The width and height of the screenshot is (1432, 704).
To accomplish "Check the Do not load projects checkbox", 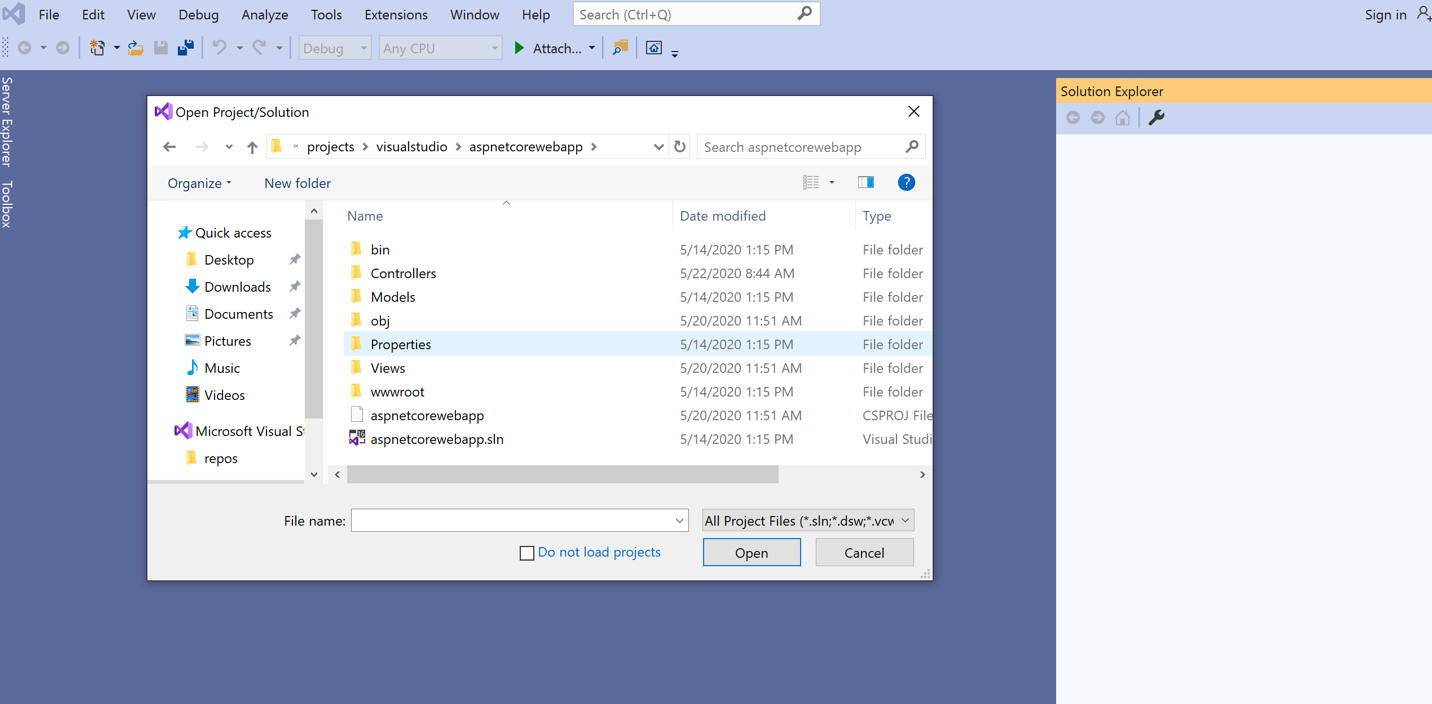I will tap(527, 553).
